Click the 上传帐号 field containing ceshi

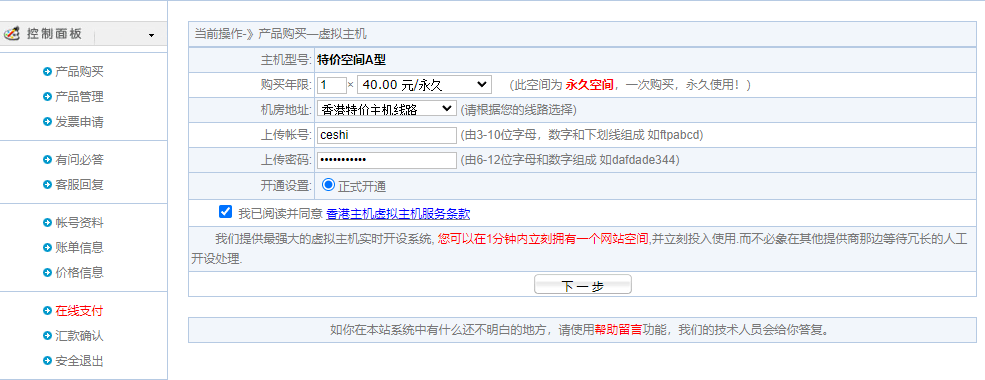[x=387, y=135]
